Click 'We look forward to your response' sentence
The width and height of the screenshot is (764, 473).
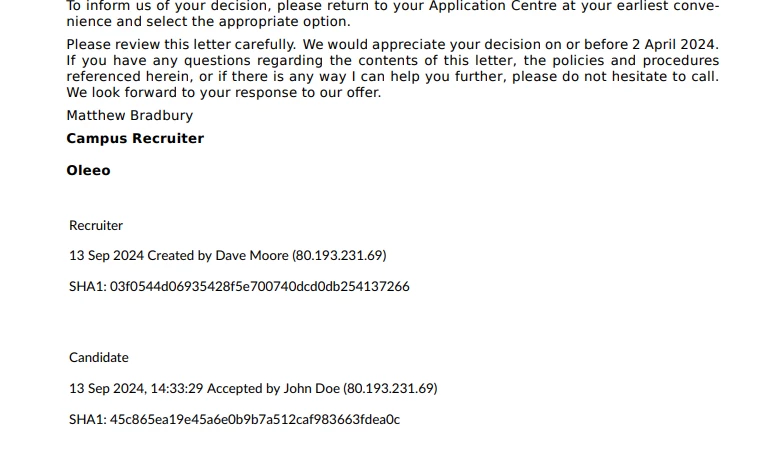(224, 93)
